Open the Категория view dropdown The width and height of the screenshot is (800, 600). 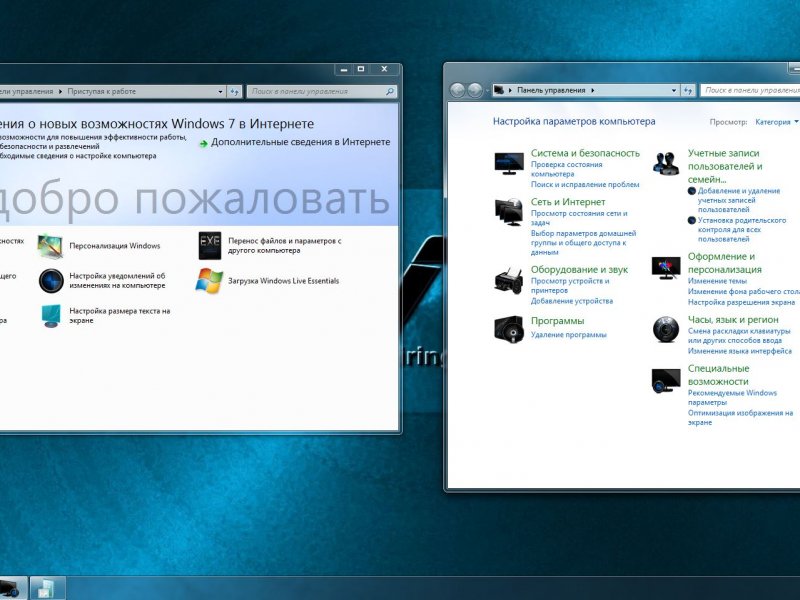click(776, 122)
